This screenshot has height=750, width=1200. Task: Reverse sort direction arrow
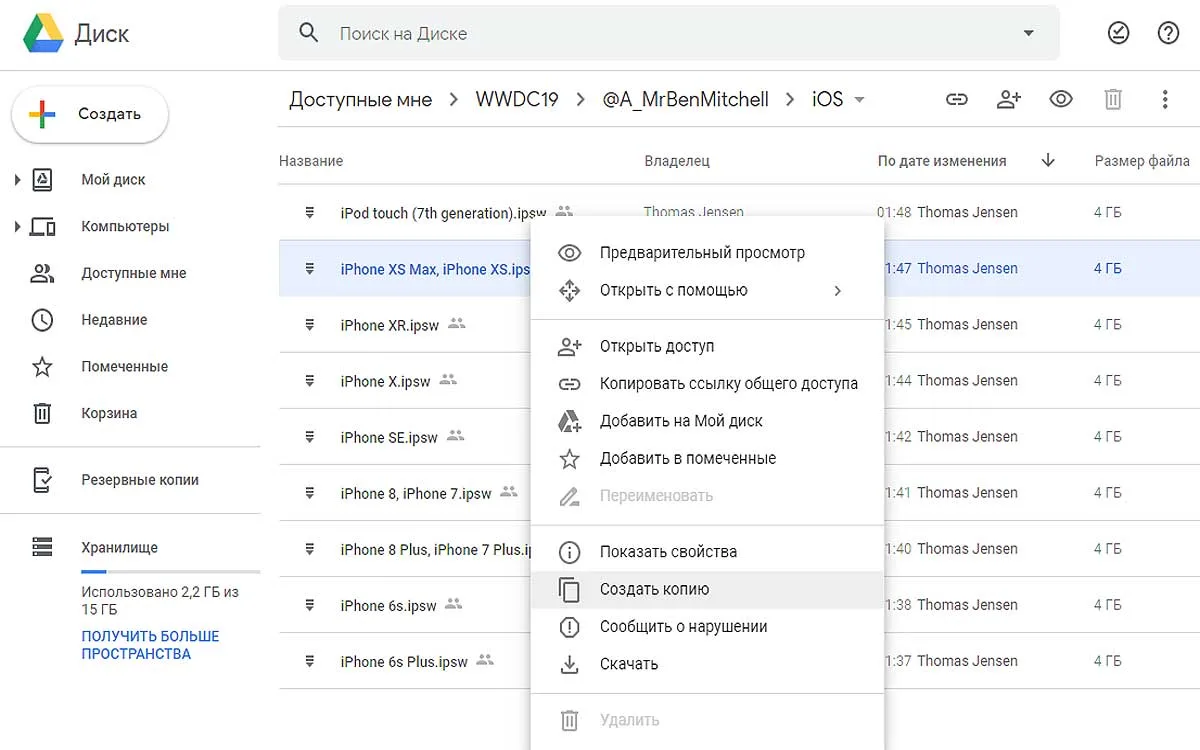[x=1048, y=161]
